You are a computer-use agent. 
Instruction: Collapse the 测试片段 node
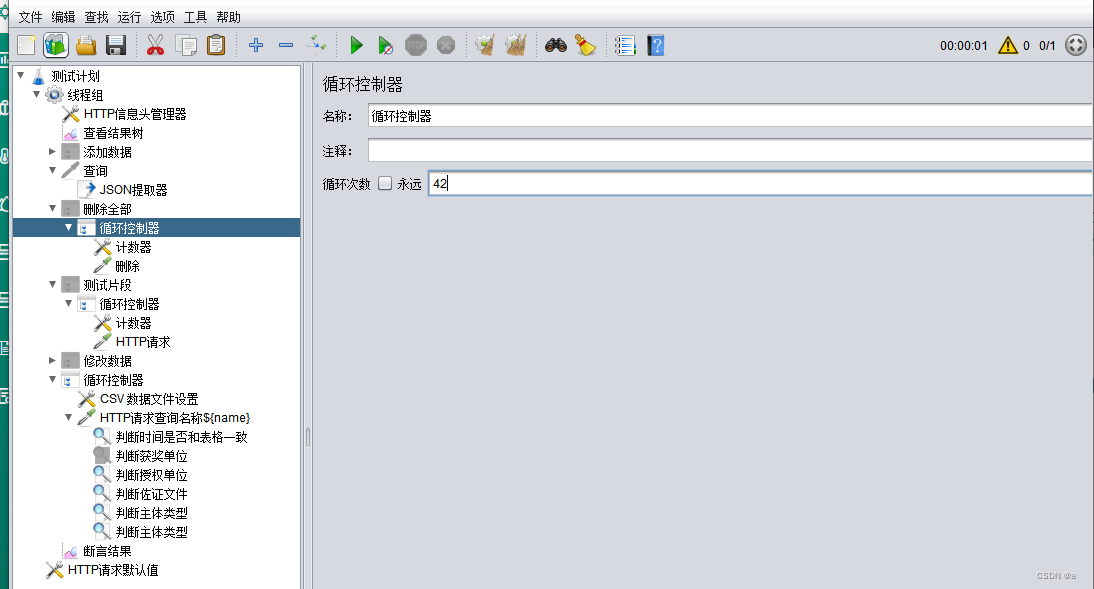[52, 284]
